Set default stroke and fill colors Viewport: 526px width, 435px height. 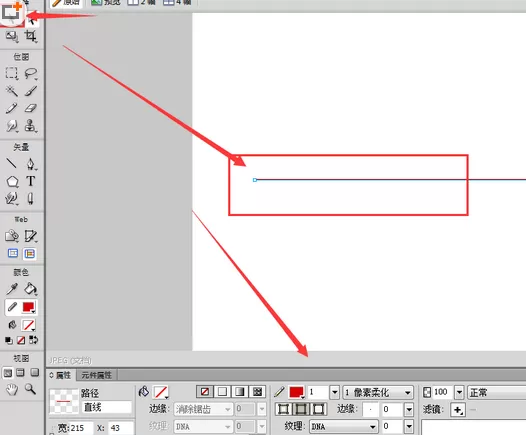pyautogui.click(x=9, y=340)
